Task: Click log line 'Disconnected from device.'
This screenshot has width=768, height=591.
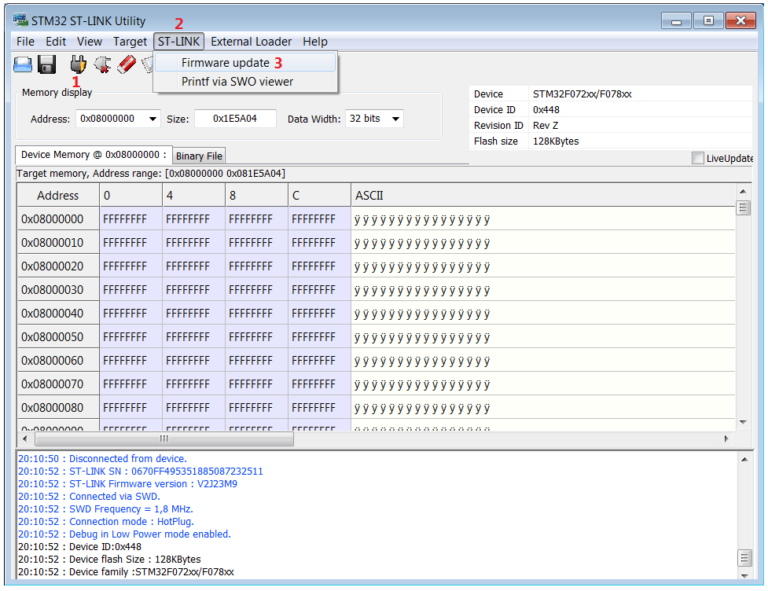Action: click(x=102, y=458)
